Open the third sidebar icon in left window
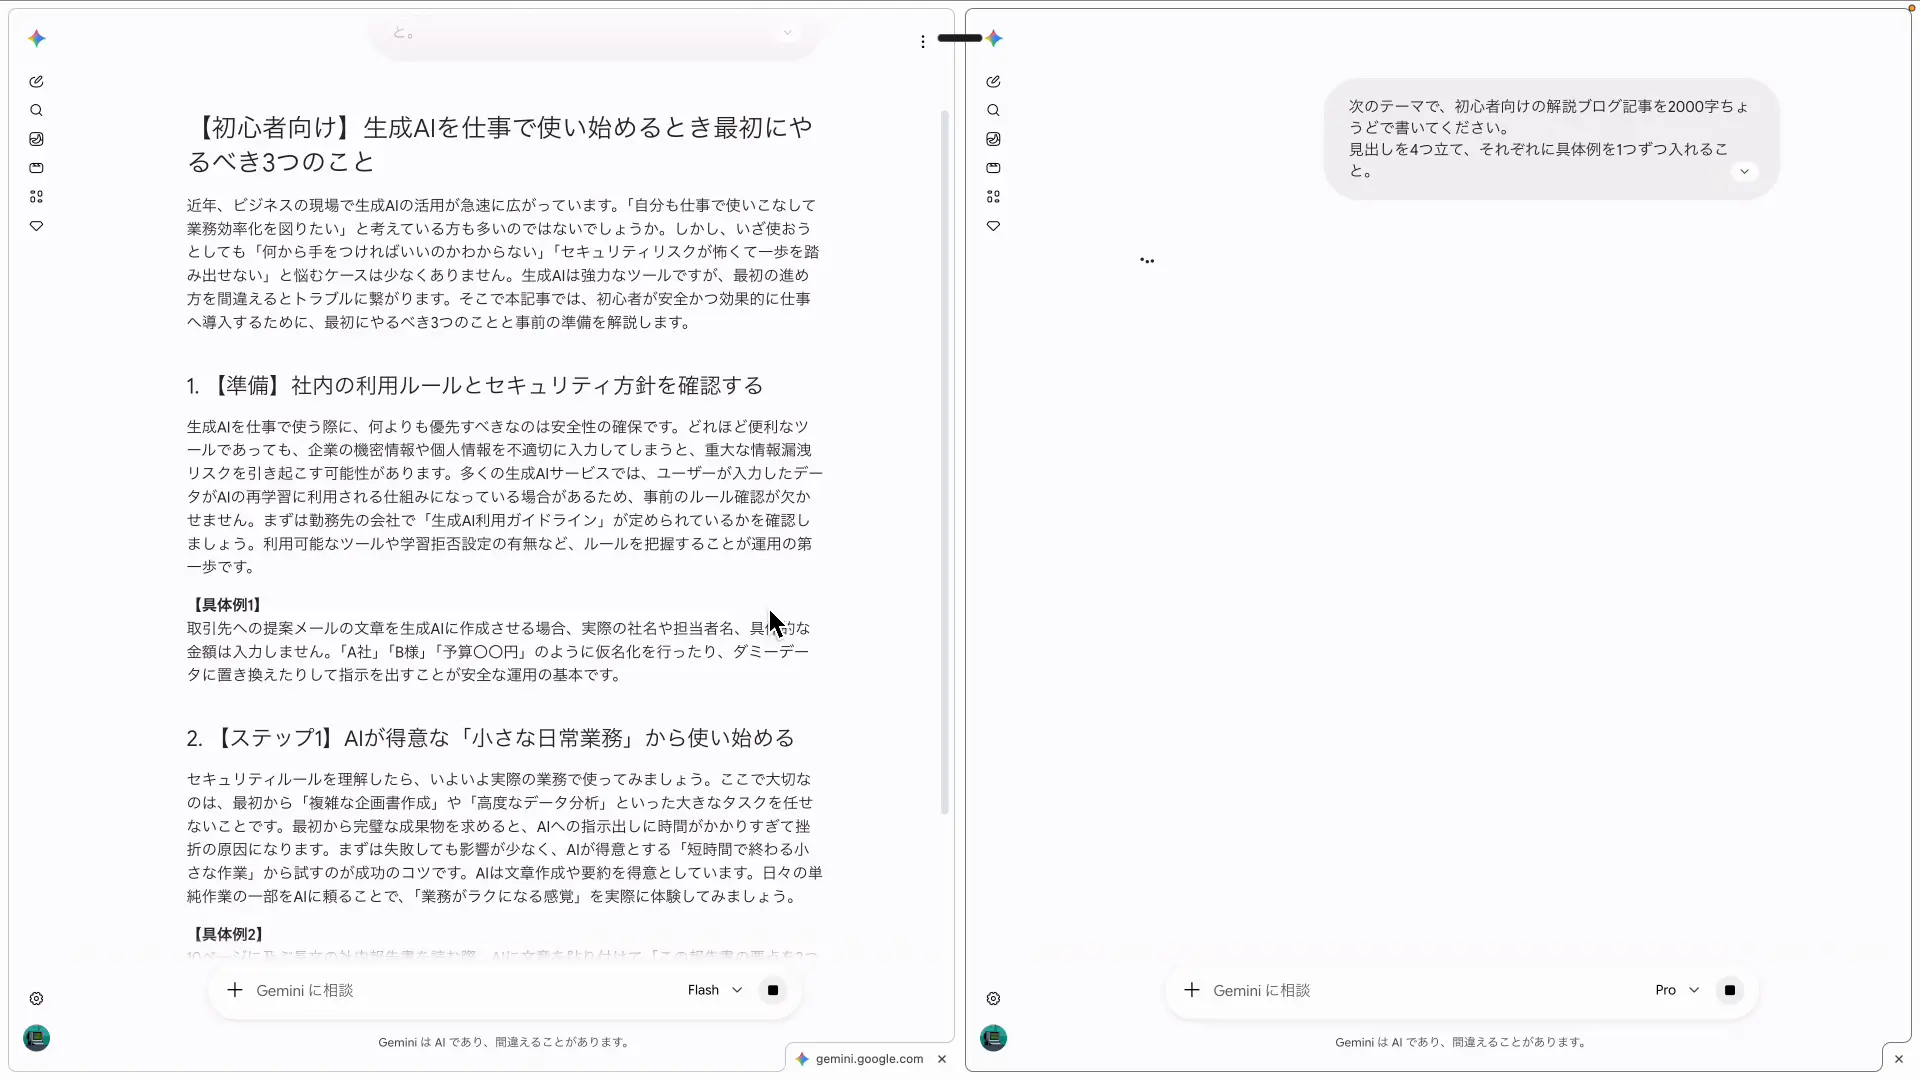This screenshot has width=1920, height=1080. click(37, 139)
